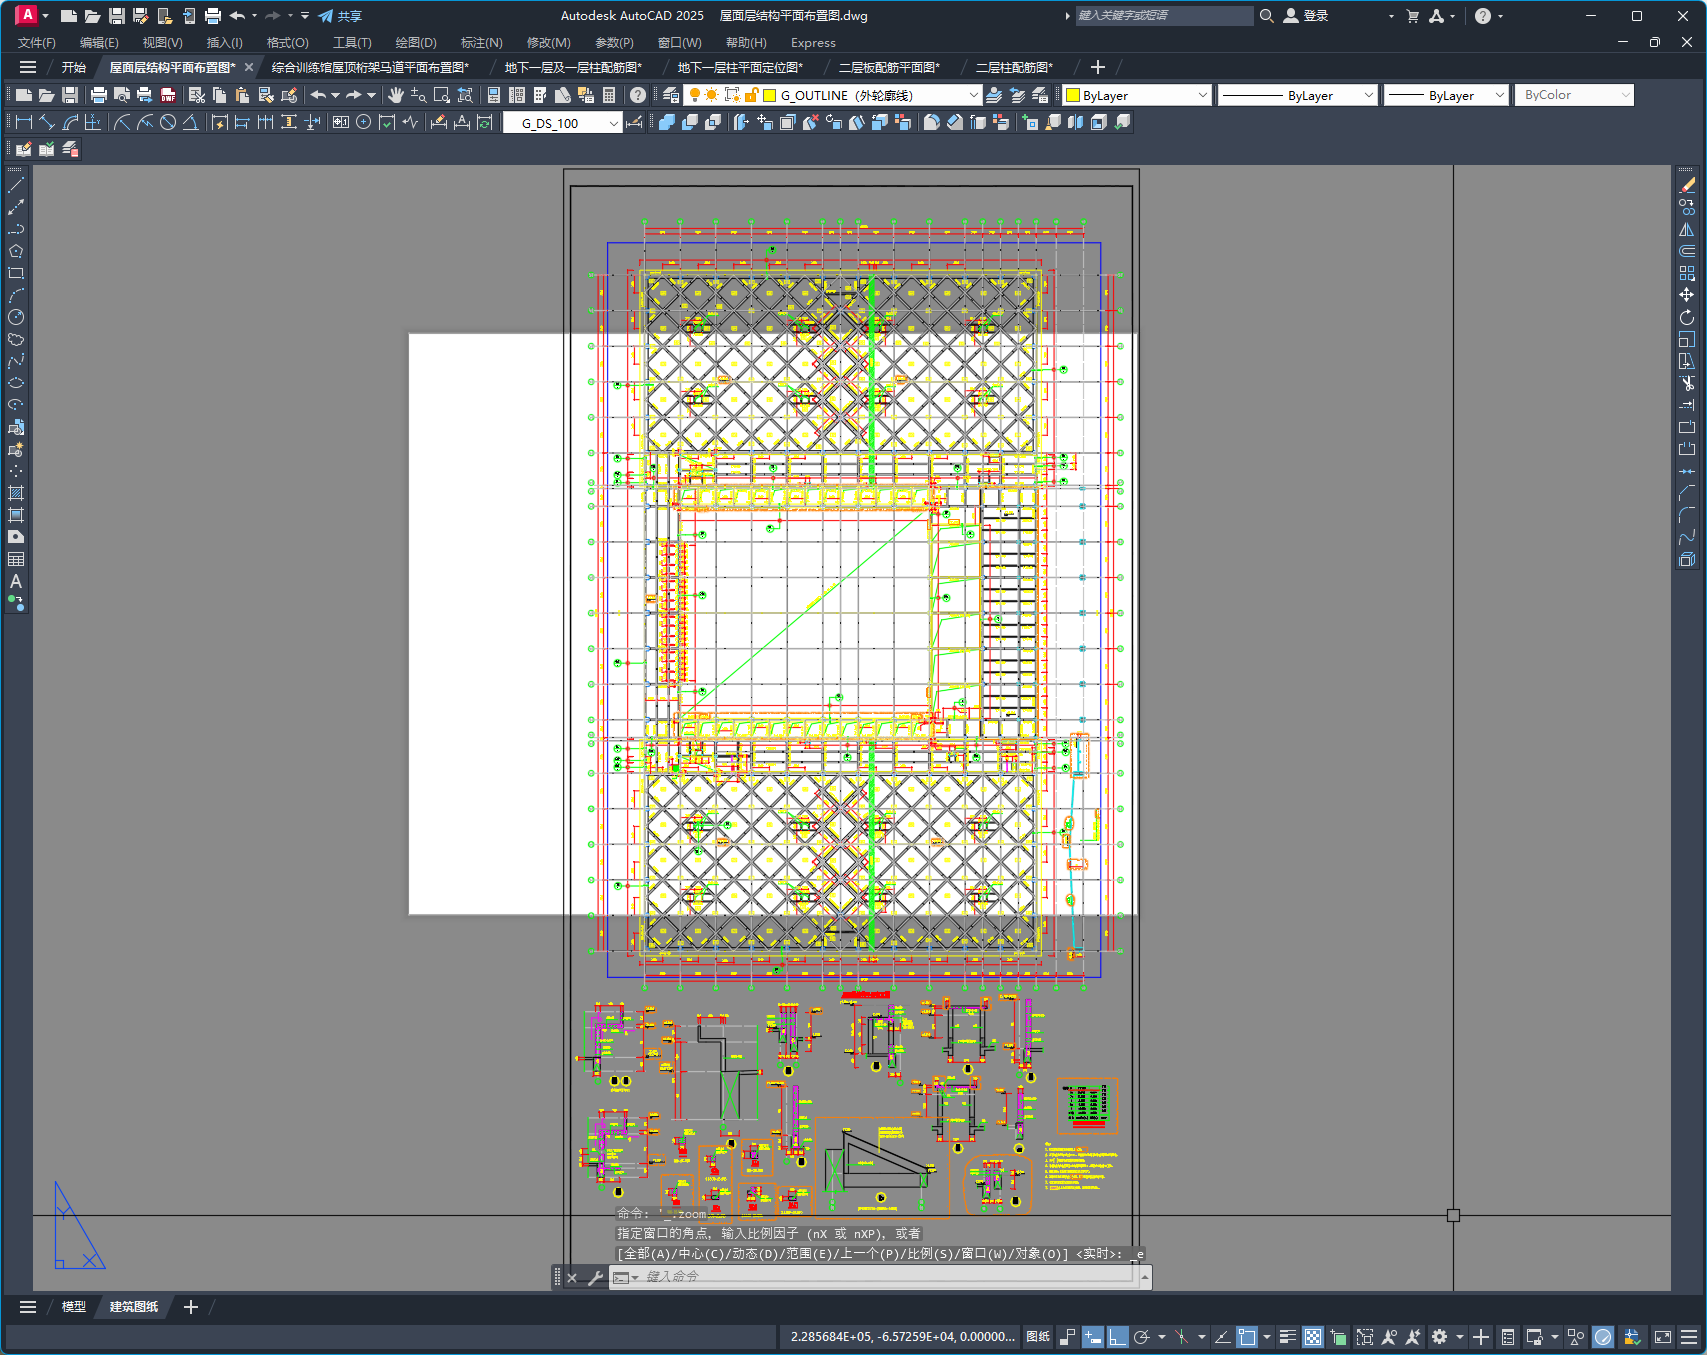This screenshot has height=1355, width=1707.
Task: Add a new layout with plus button
Action: pyautogui.click(x=191, y=1307)
